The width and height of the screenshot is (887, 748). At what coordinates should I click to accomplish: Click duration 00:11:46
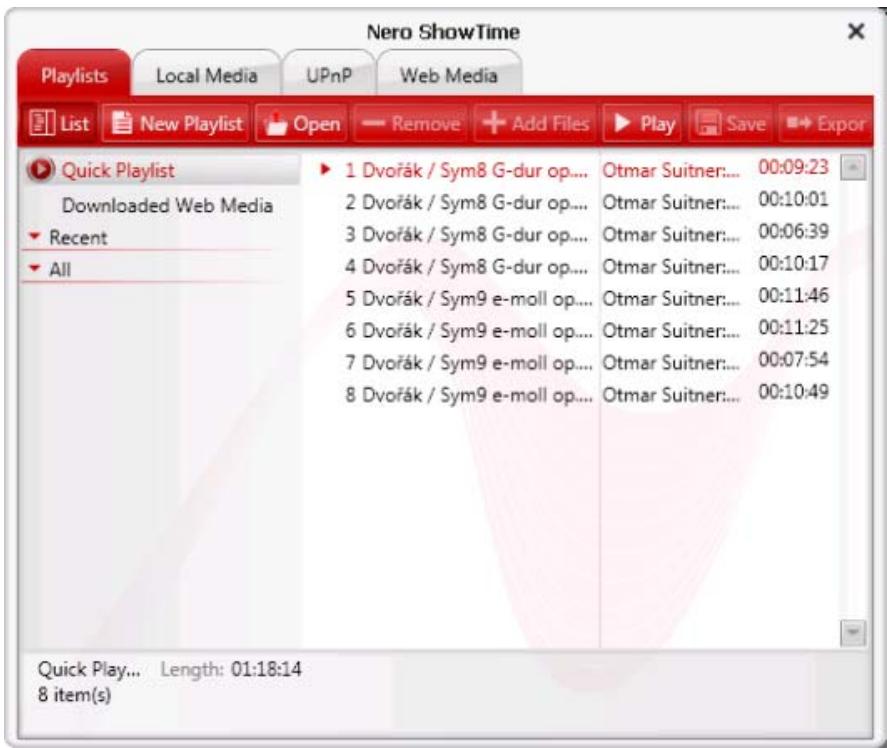(793, 295)
